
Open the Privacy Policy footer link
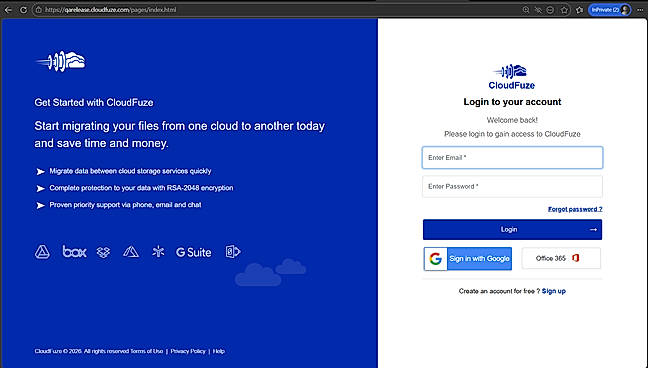pyautogui.click(x=188, y=351)
